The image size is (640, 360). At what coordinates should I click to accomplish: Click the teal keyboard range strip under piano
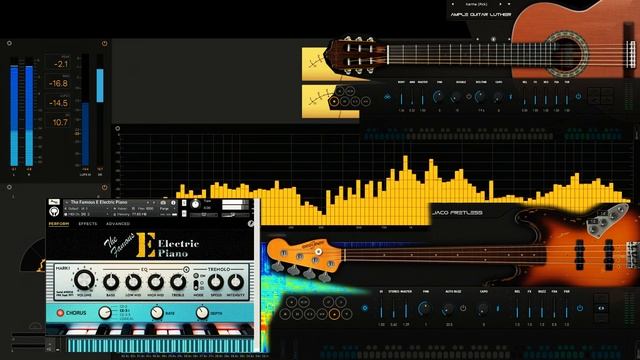(x=160, y=345)
